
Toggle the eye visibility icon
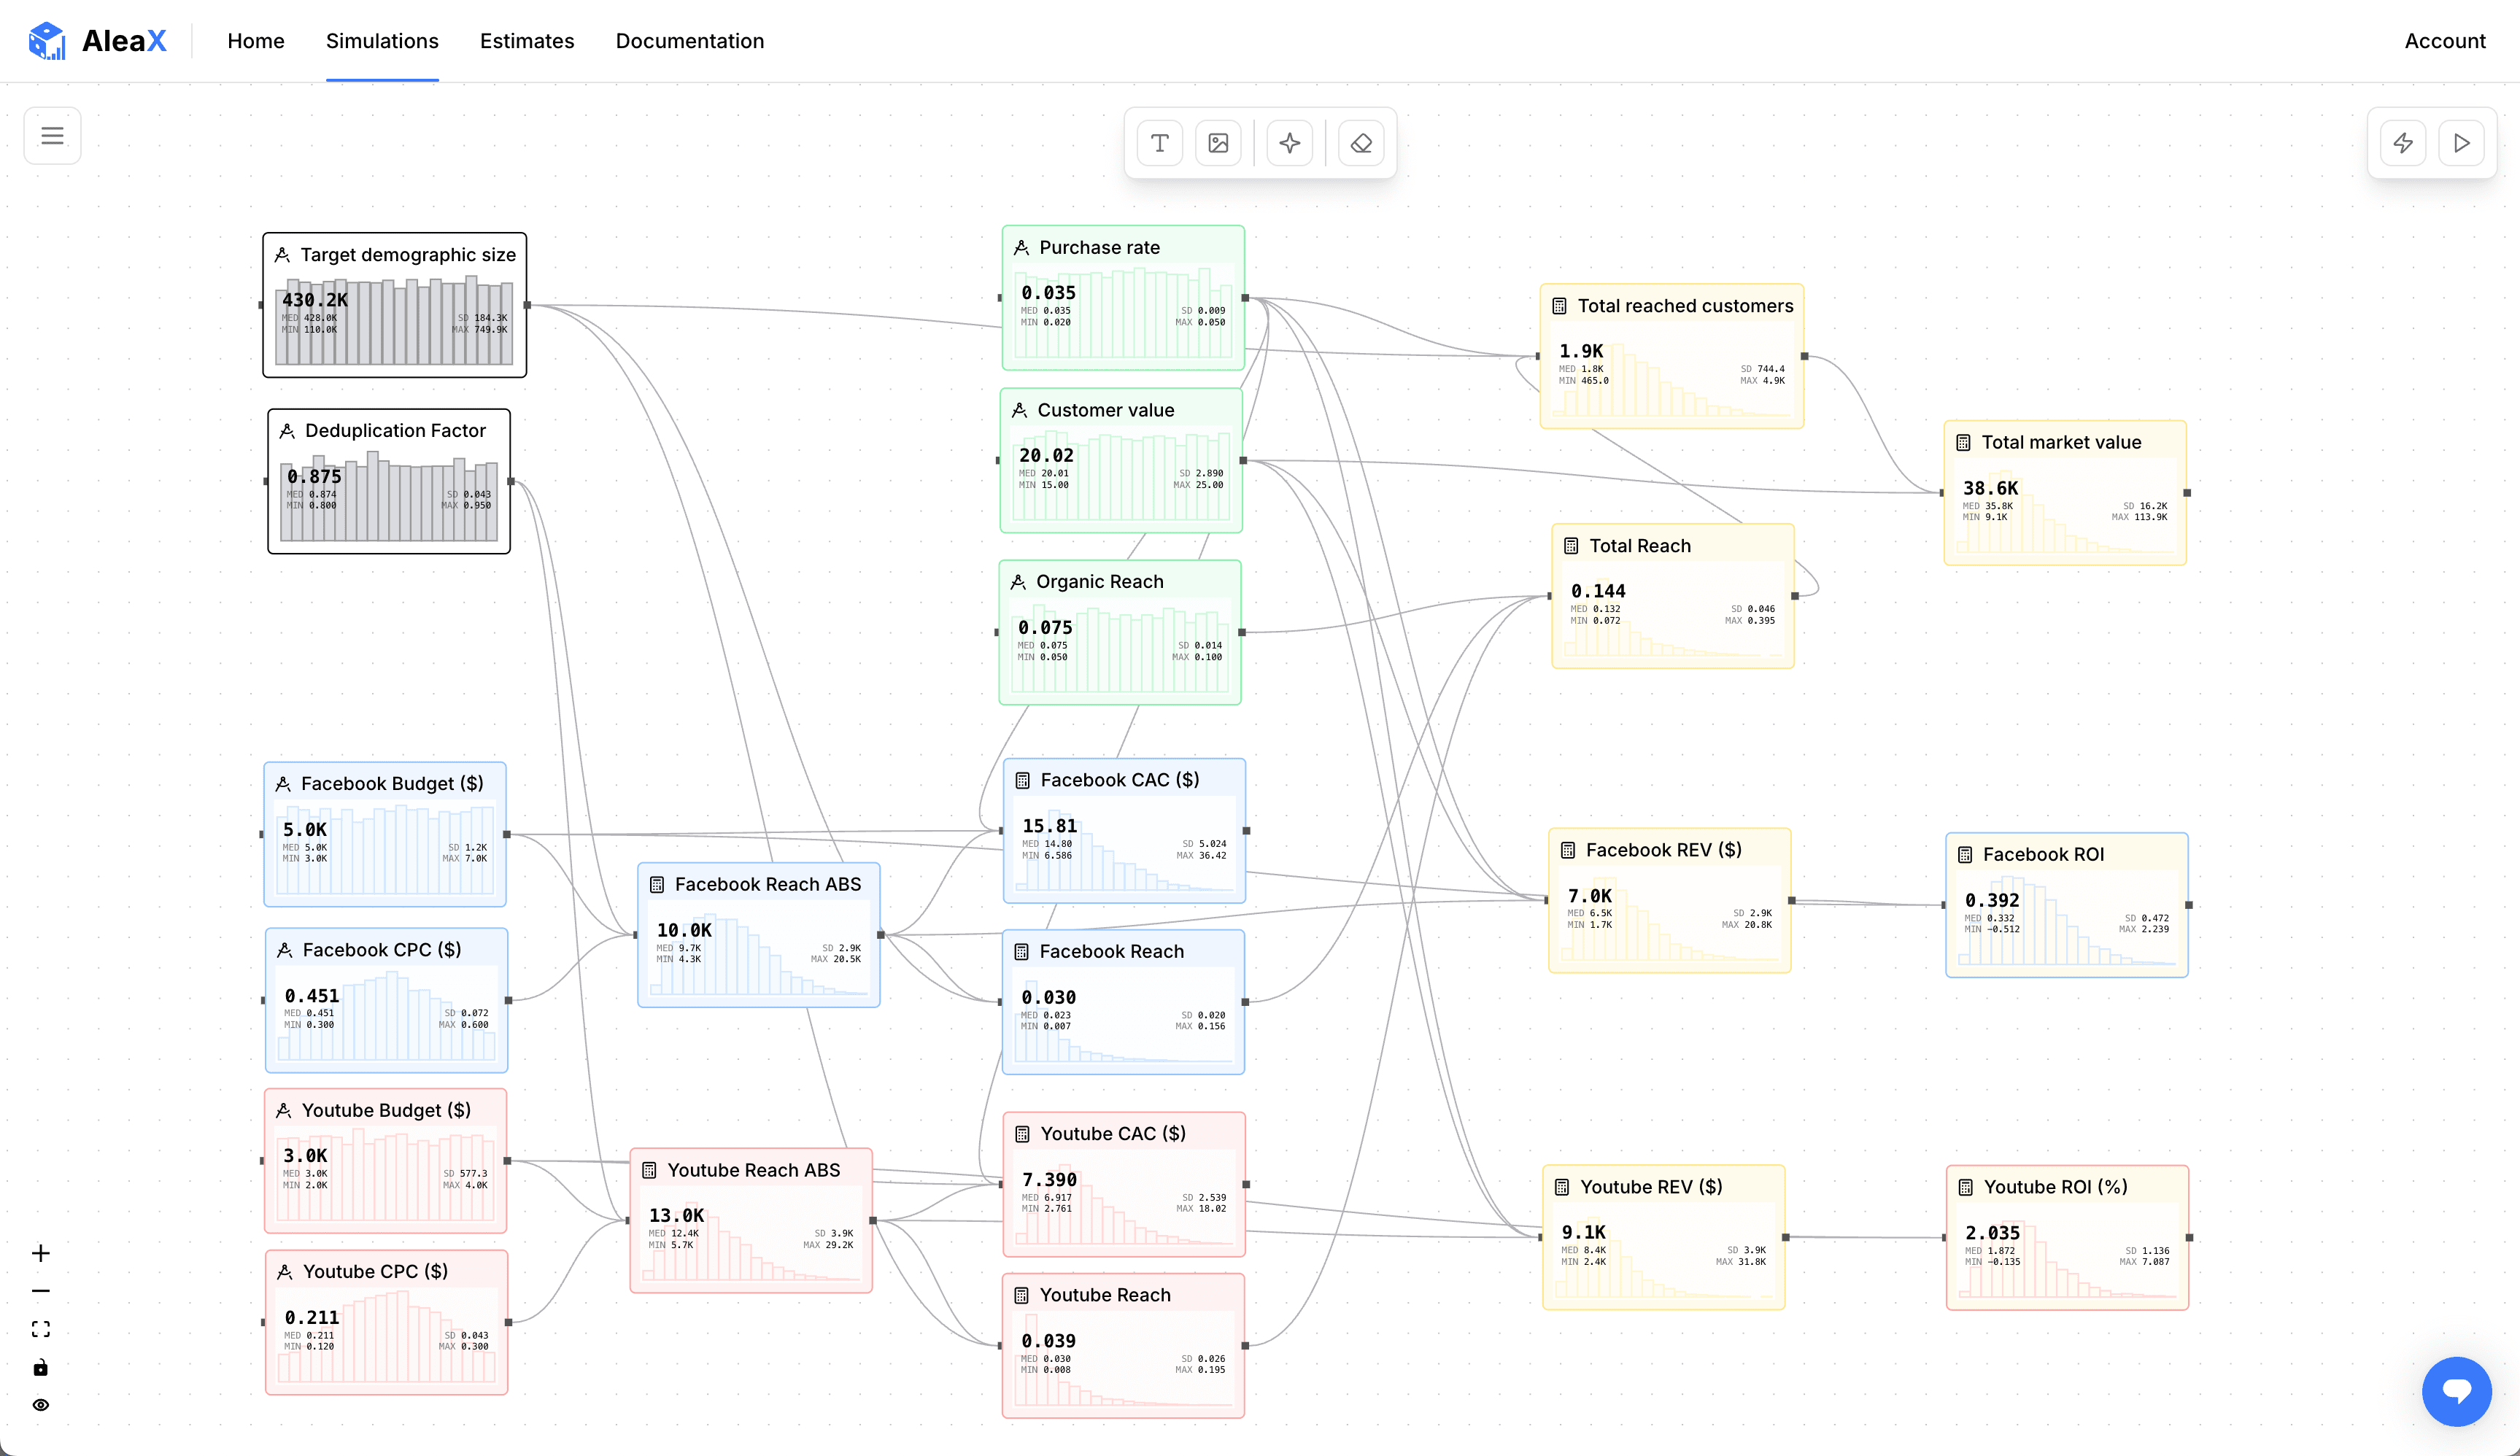[x=41, y=1405]
